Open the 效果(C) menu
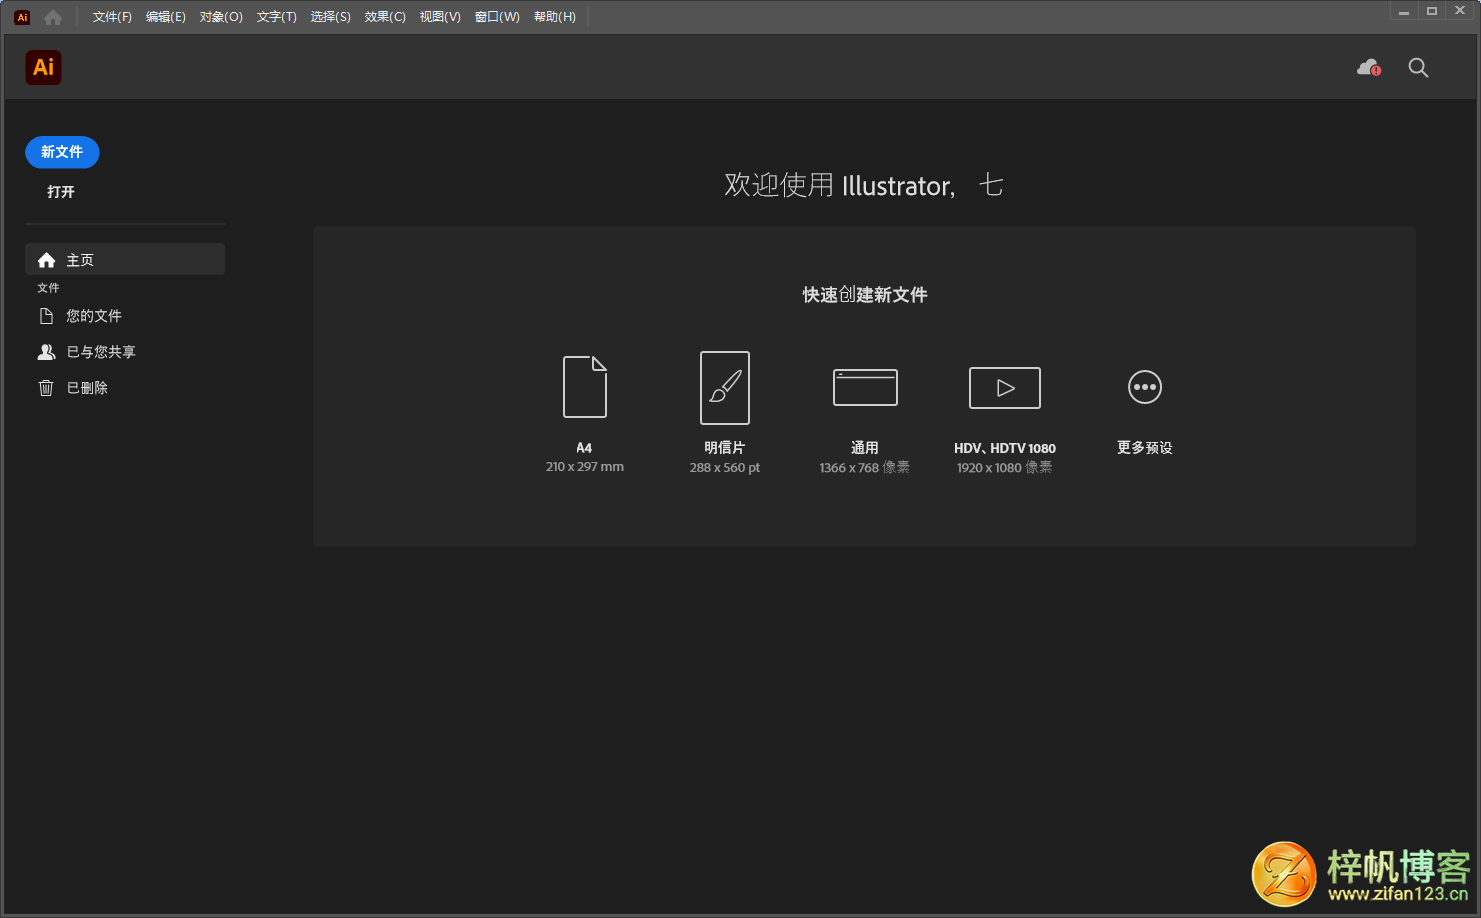 (x=385, y=17)
